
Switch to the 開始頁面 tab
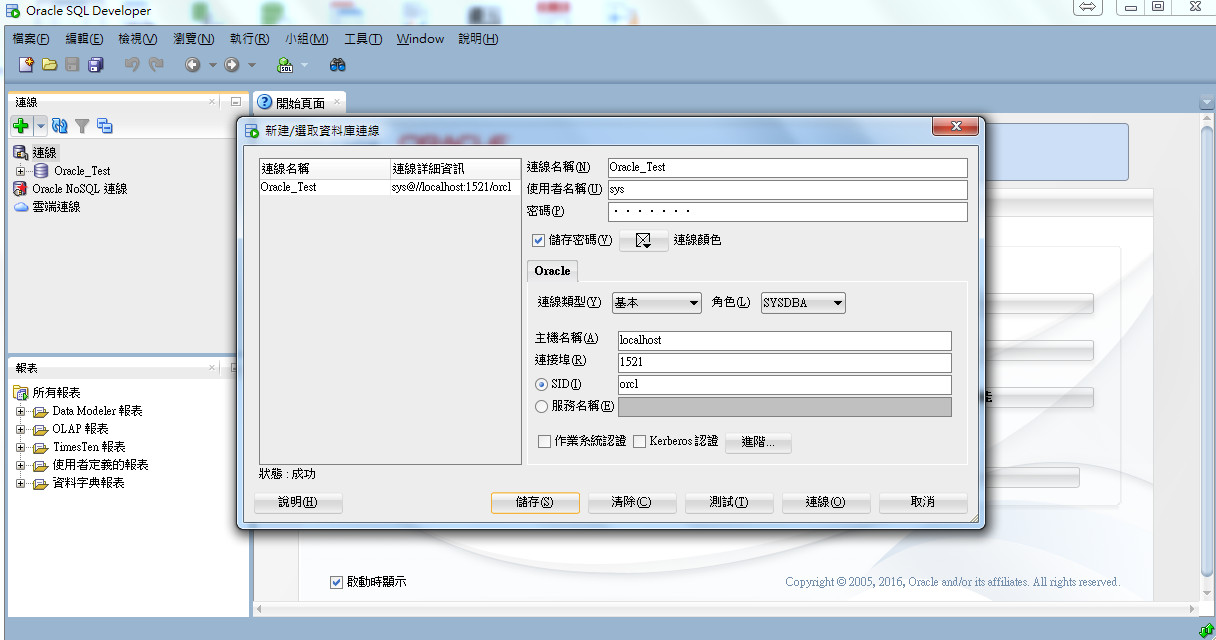point(300,103)
